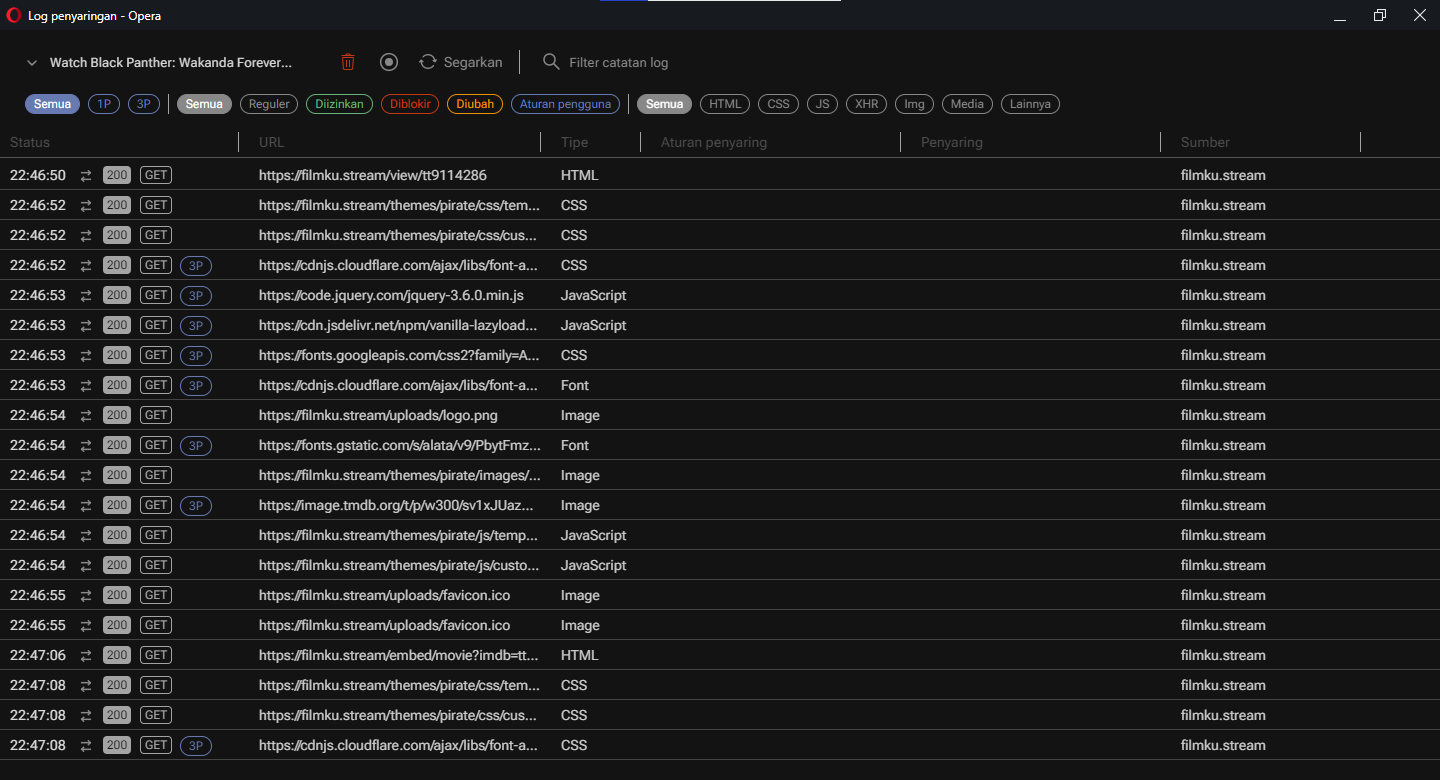The height and width of the screenshot is (780, 1440).
Task: Click the search magnifier icon
Action: [x=550, y=61]
